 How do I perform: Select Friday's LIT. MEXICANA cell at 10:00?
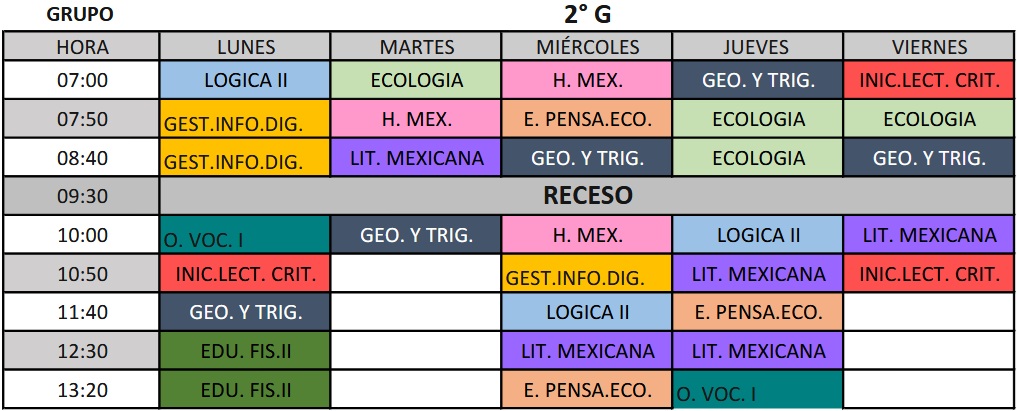click(929, 235)
